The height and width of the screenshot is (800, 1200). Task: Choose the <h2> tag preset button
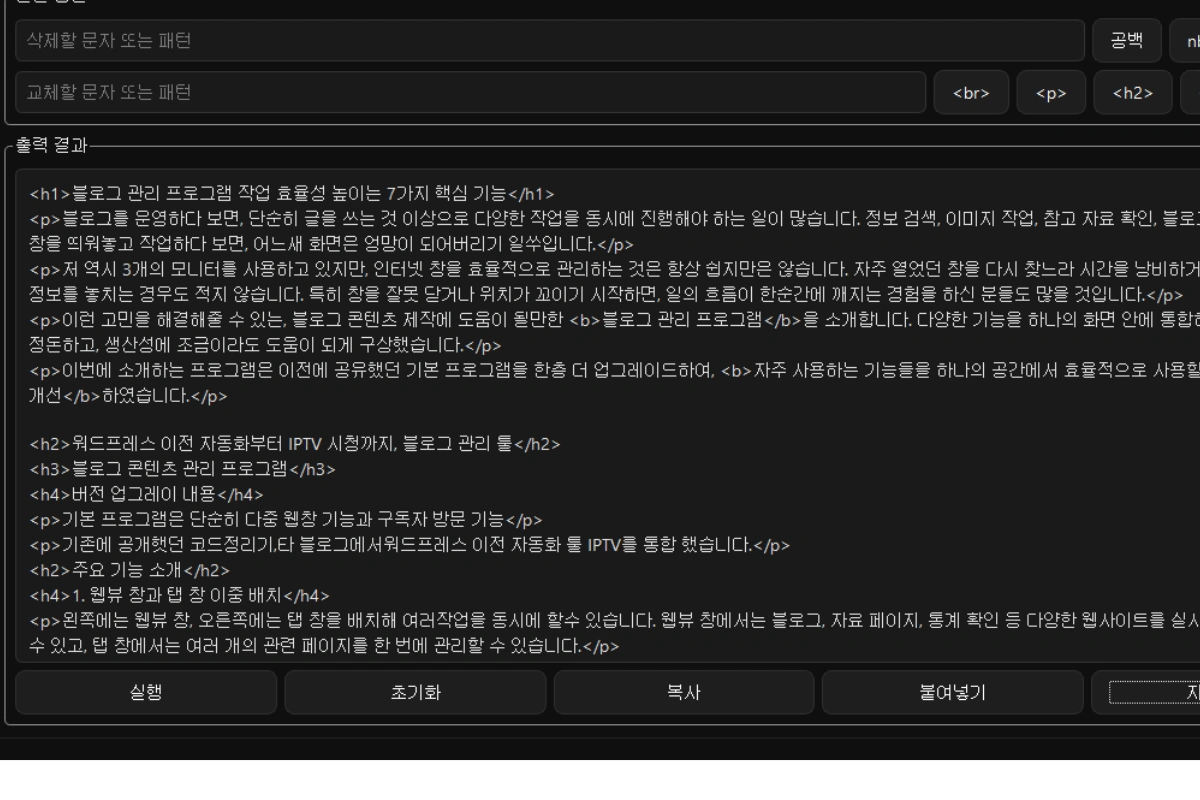pos(1132,93)
